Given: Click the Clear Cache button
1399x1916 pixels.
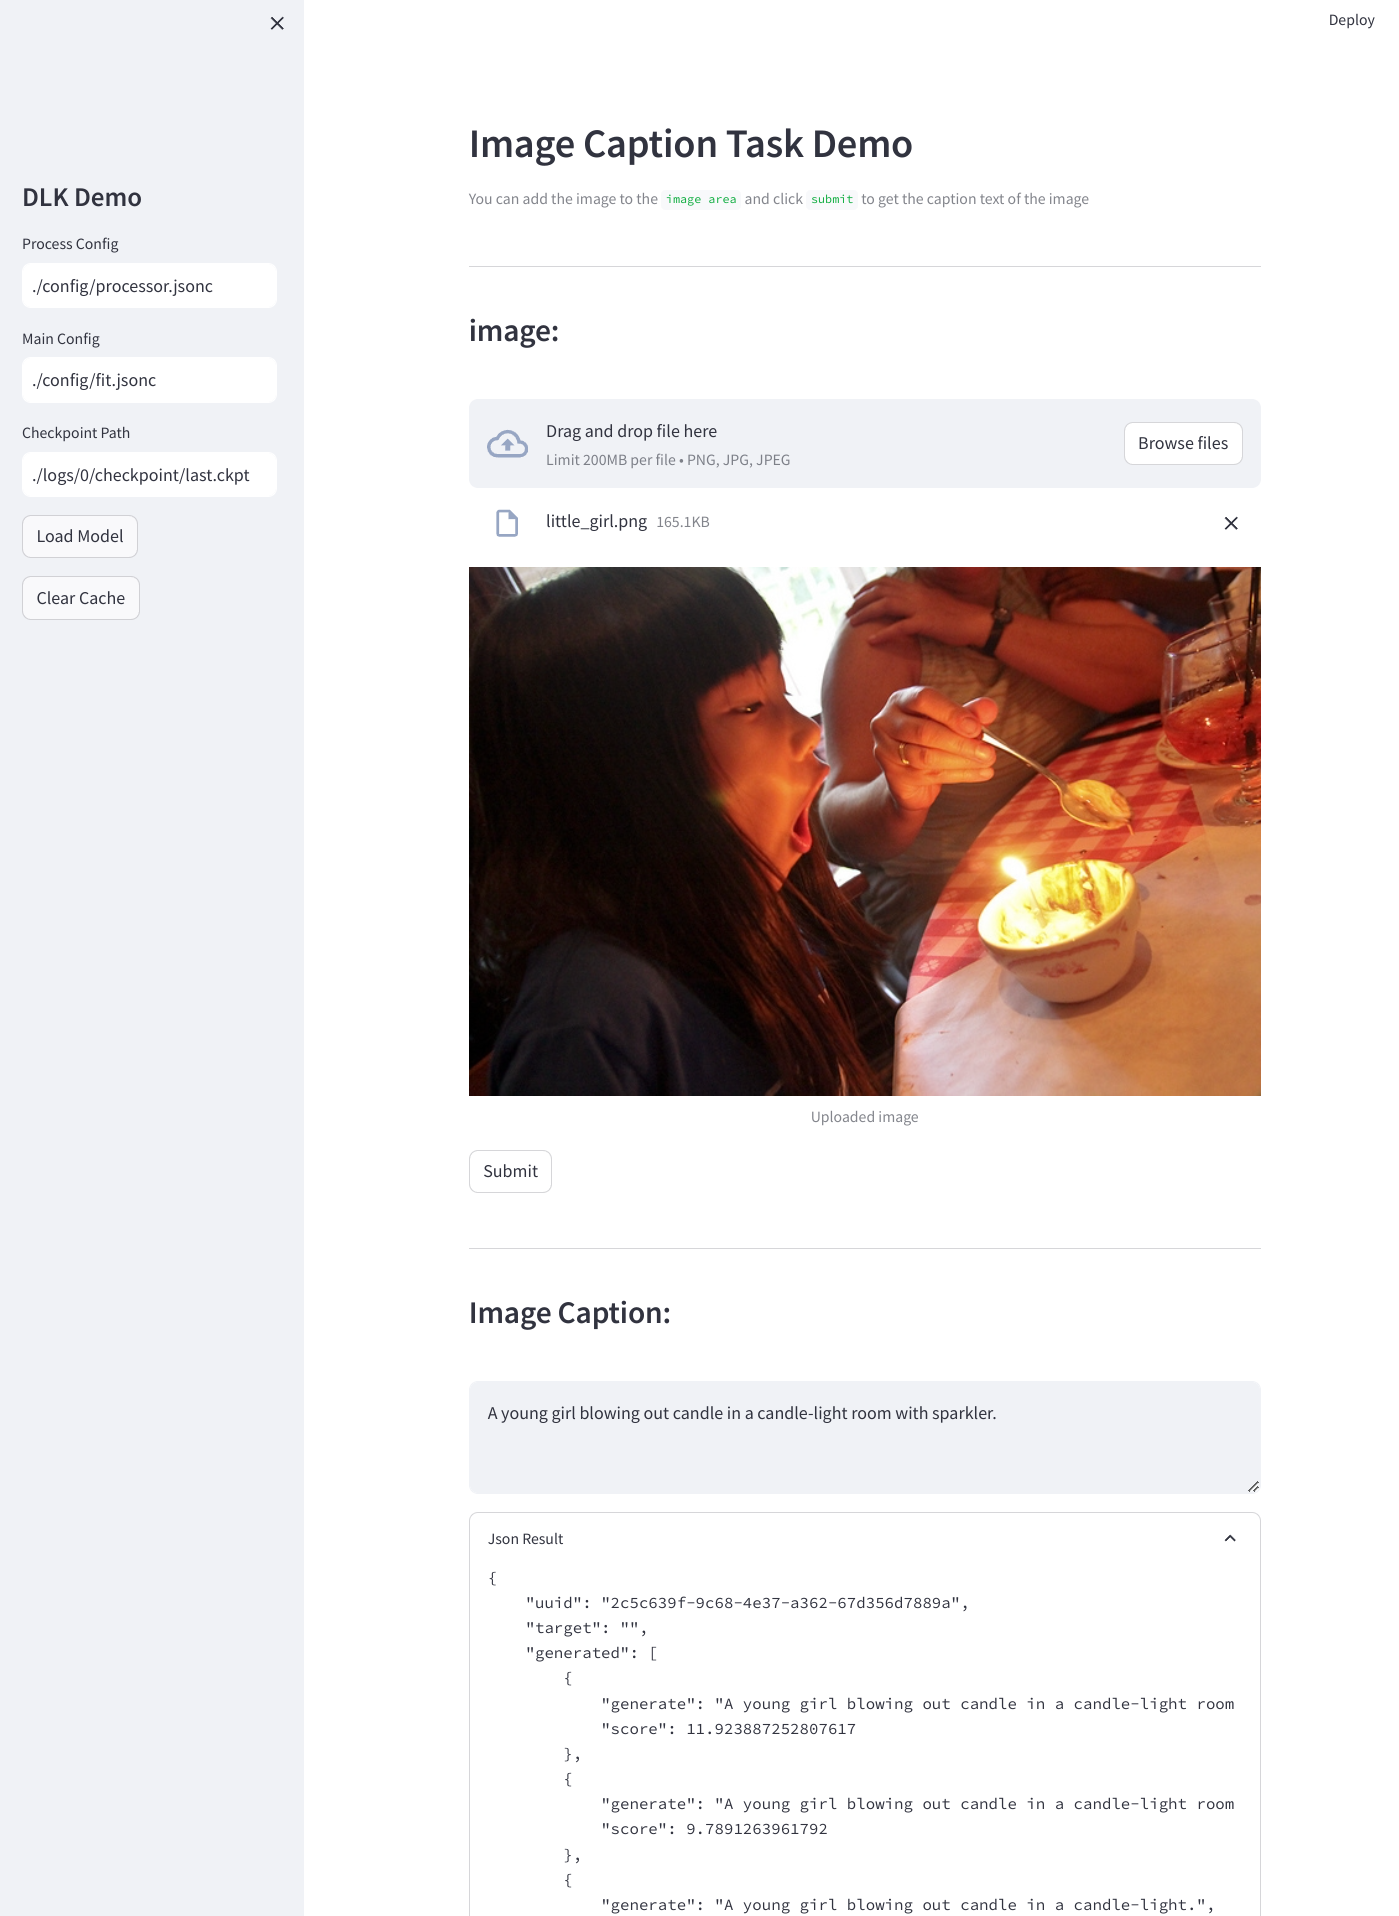Looking at the screenshot, I should pyautogui.click(x=81, y=598).
